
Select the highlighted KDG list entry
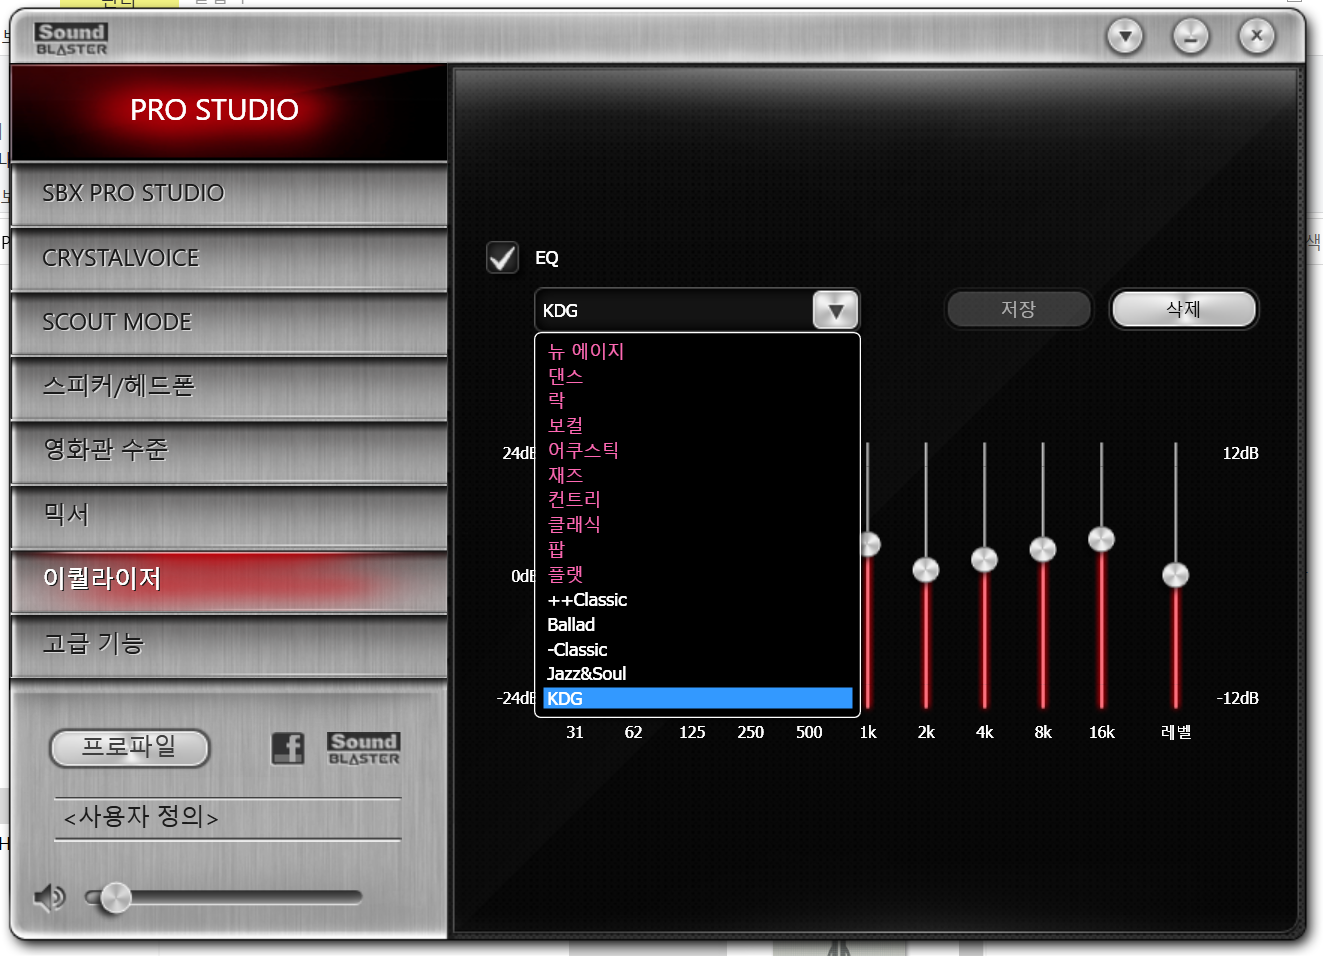point(697,698)
